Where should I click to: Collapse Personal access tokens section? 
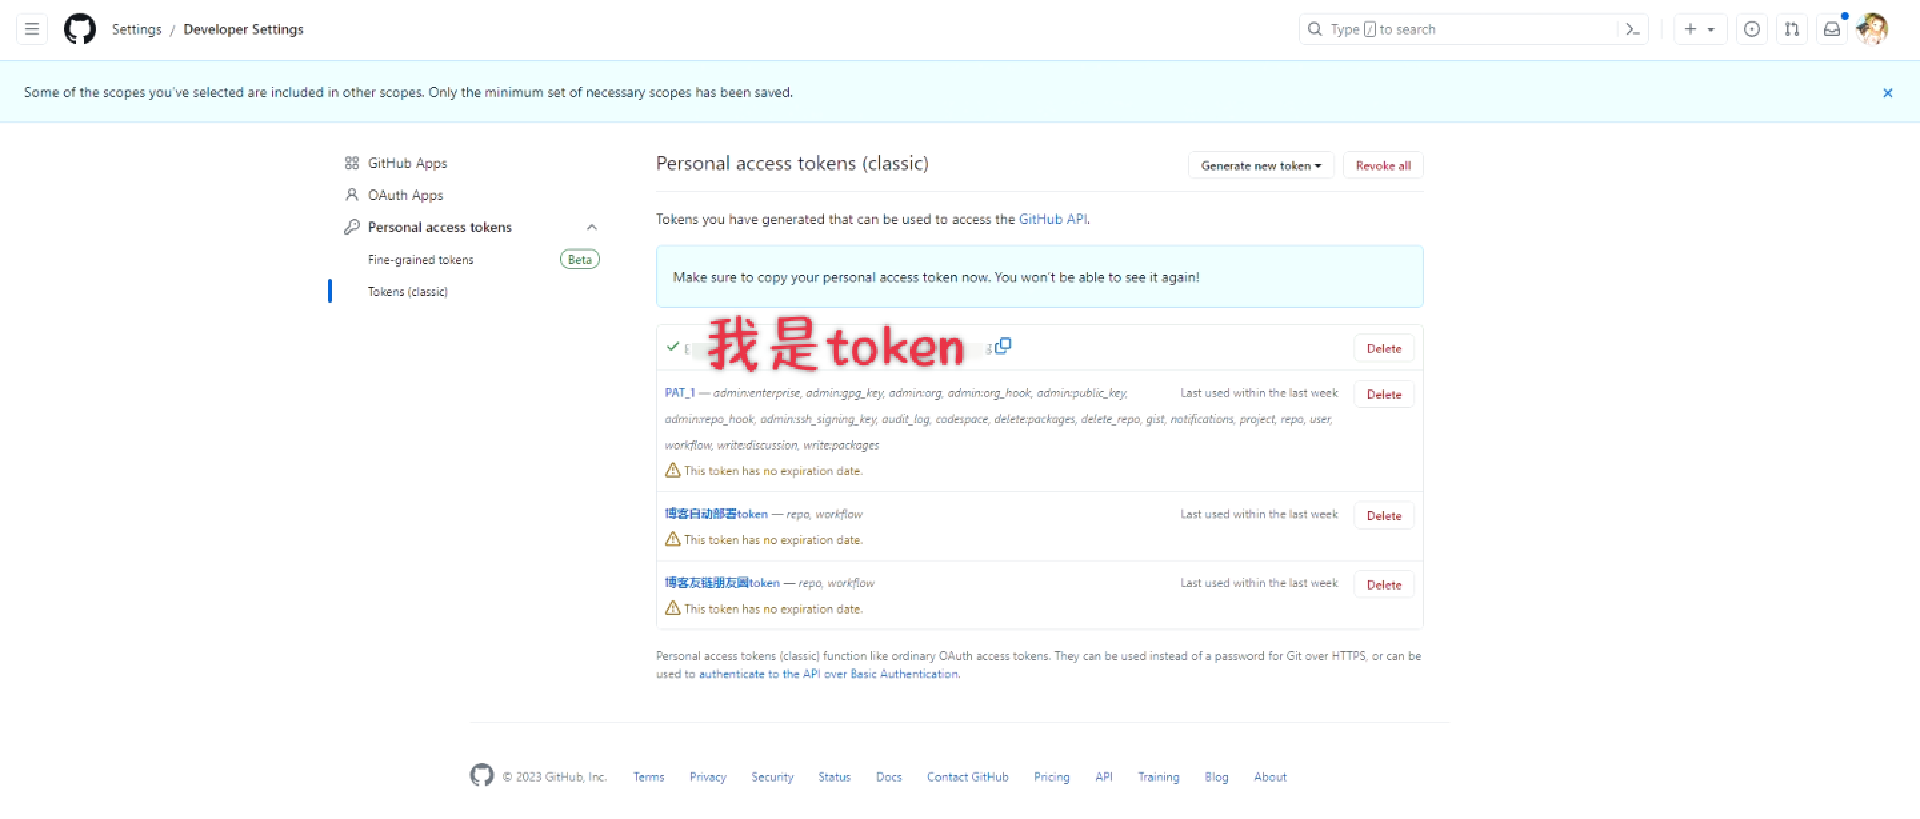click(592, 227)
